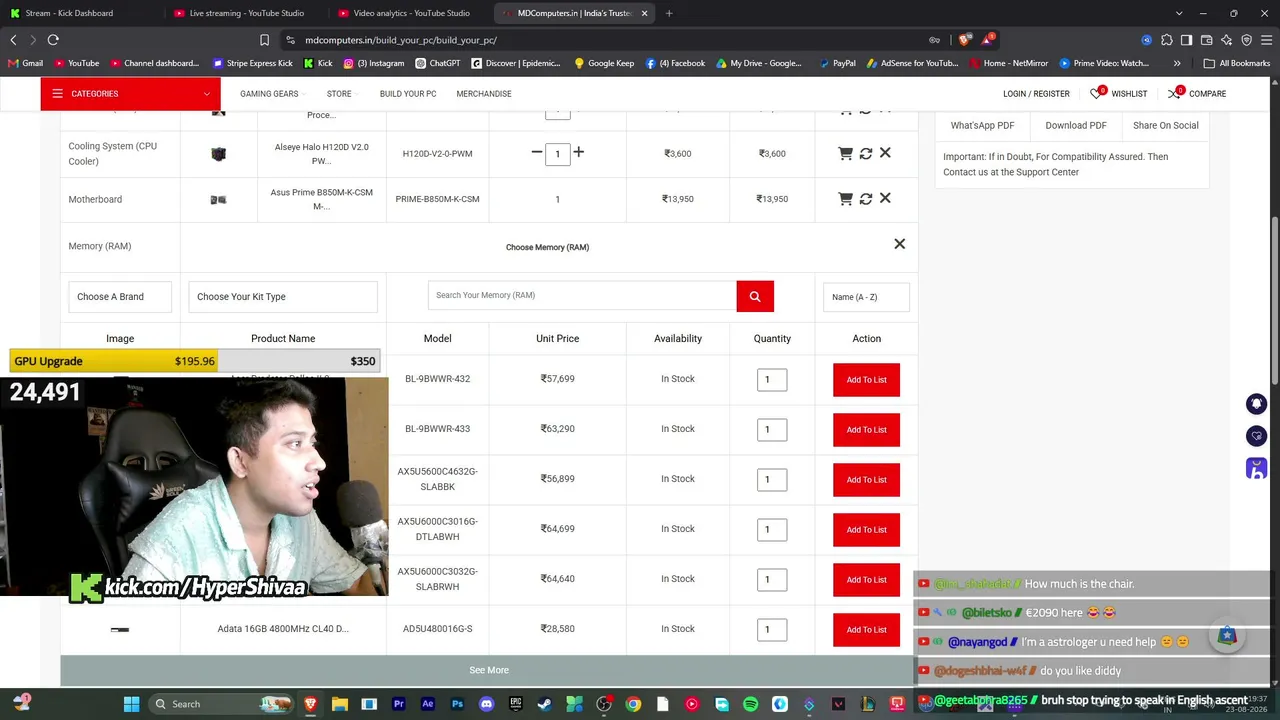Click the See More button
Viewport: 1280px width, 720px height.
(489, 670)
